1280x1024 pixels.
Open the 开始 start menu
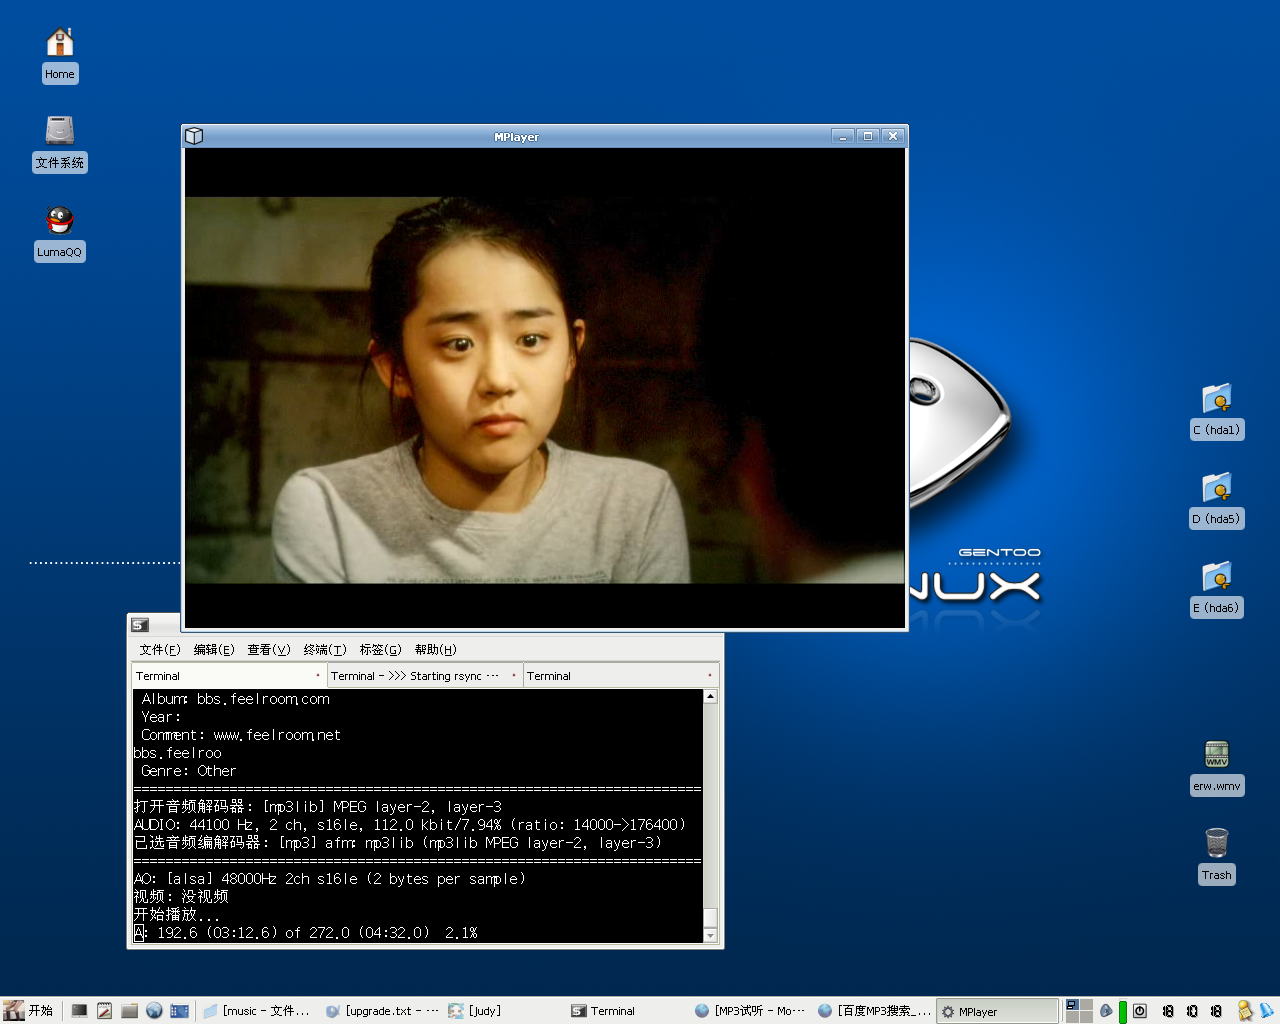pyautogui.click(x=29, y=1011)
